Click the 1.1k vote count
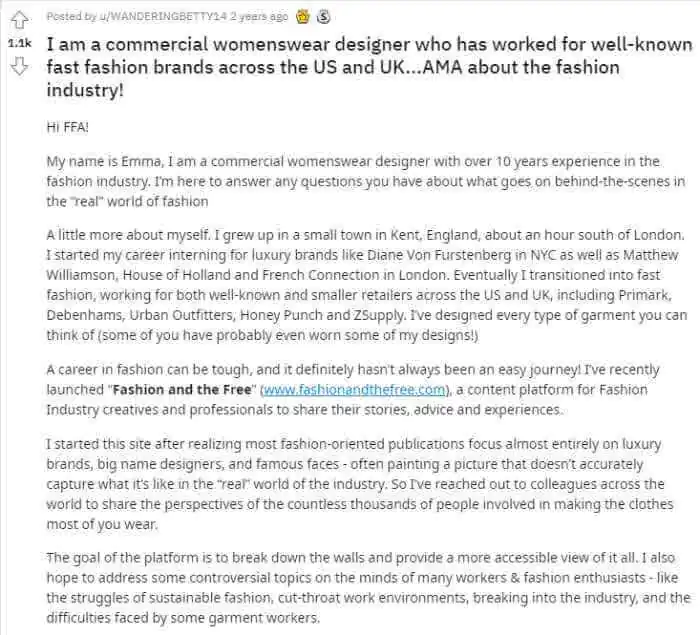Viewport: 700px width, 635px height. point(20,43)
